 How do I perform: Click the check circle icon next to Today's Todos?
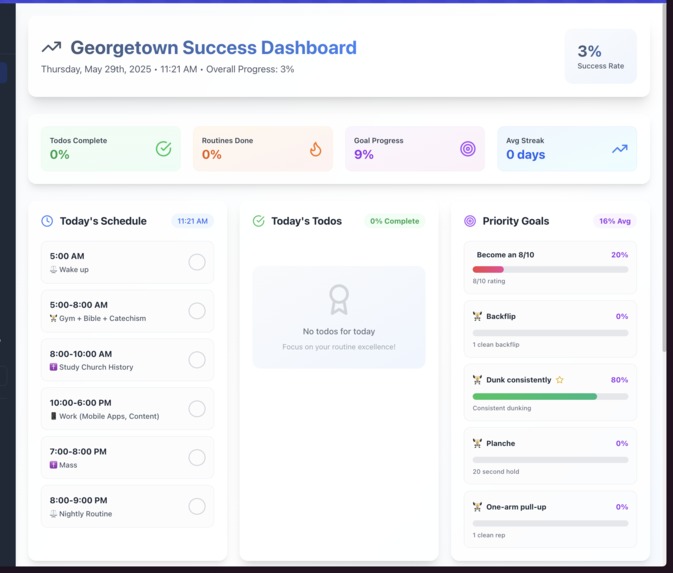(258, 221)
